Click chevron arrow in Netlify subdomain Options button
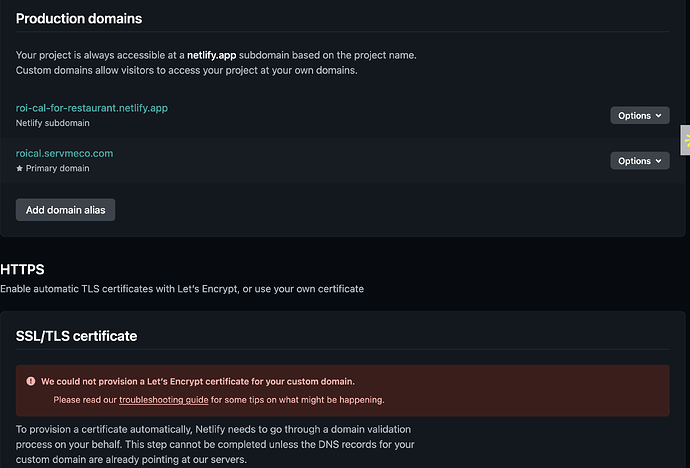Screen dimensions: 690x468 point(658,116)
